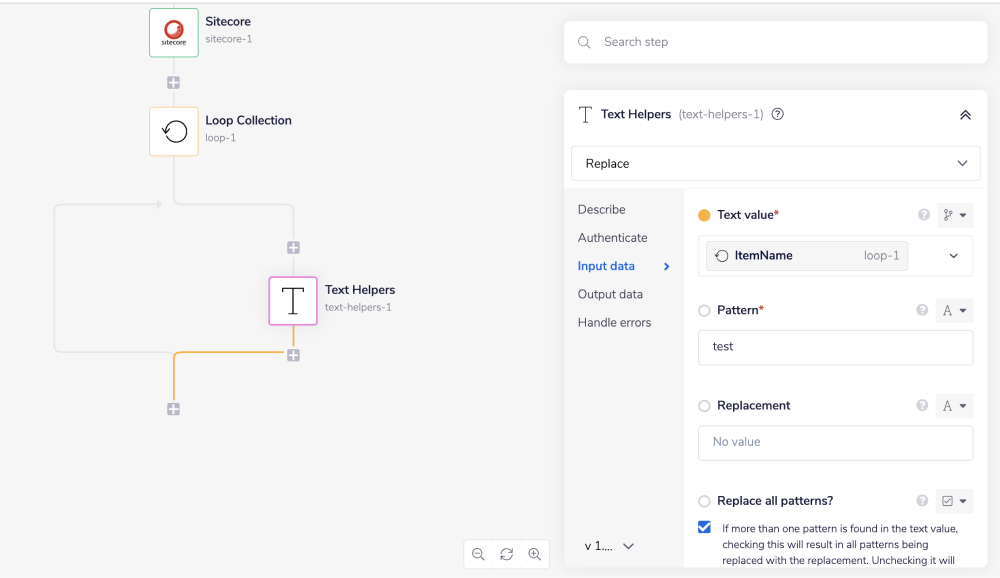Click the reset zoom refresh icon
Viewport: 1000px width, 578px height.
pos(506,554)
